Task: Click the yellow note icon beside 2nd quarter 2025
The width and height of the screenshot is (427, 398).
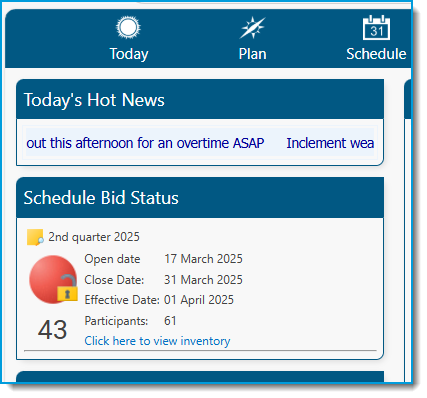Action: [x=35, y=237]
